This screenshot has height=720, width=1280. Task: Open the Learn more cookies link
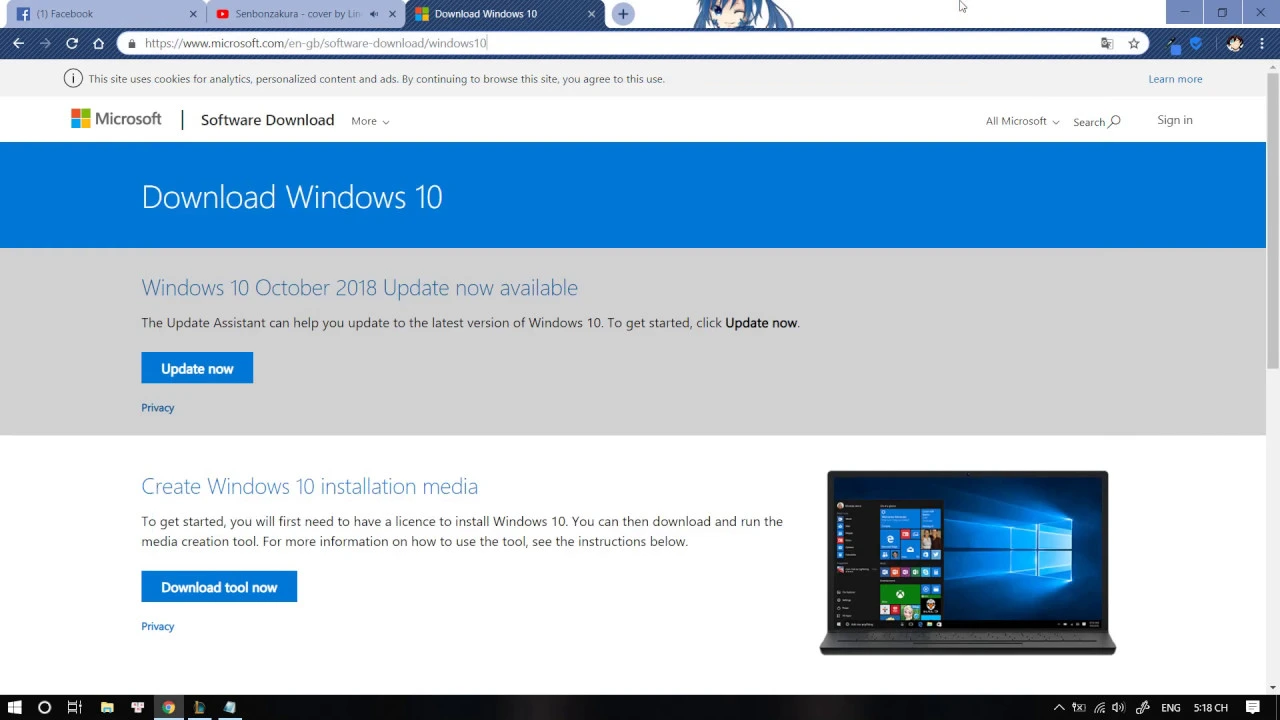tap(1175, 79)
